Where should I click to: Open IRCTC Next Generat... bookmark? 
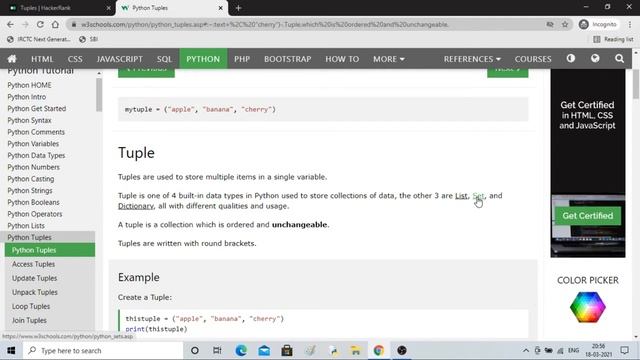click(x=39, y=39)
